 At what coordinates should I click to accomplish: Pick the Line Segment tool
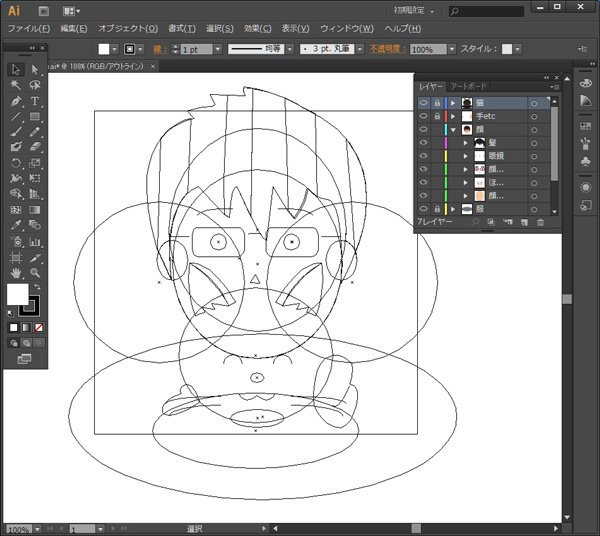[x=16, y=116]
